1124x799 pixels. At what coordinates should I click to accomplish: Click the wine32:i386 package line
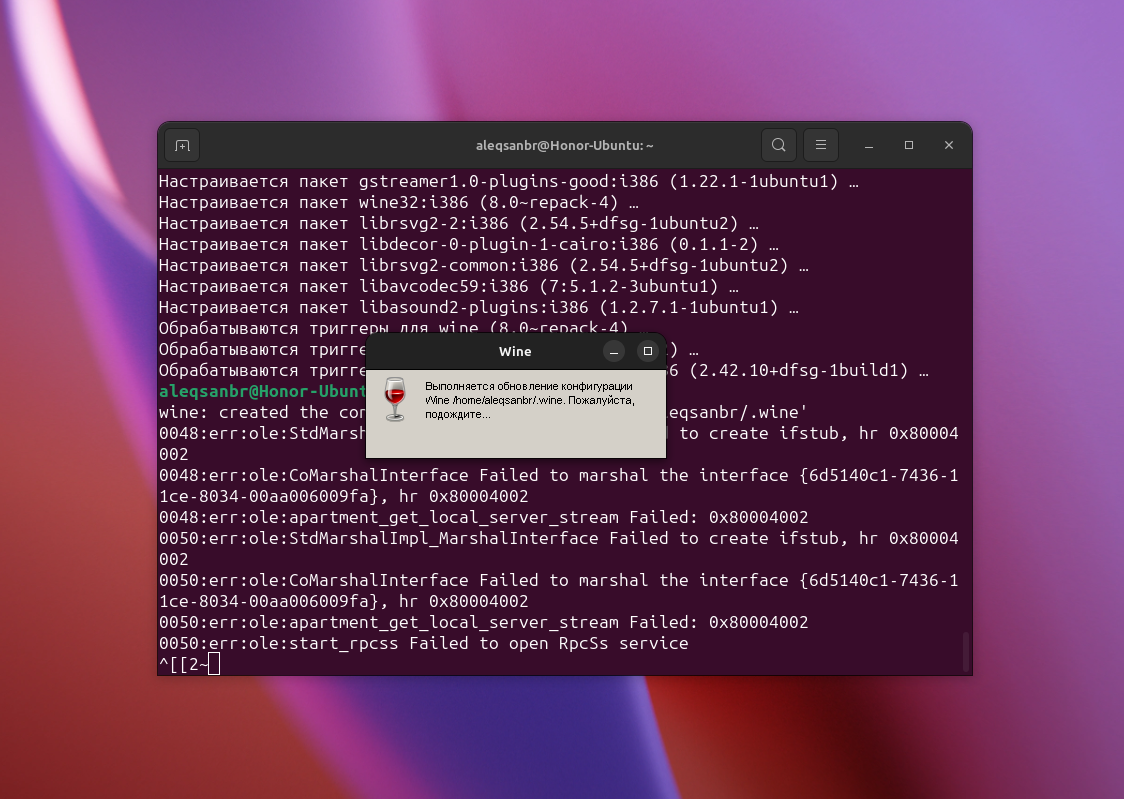tap(398, 203)
